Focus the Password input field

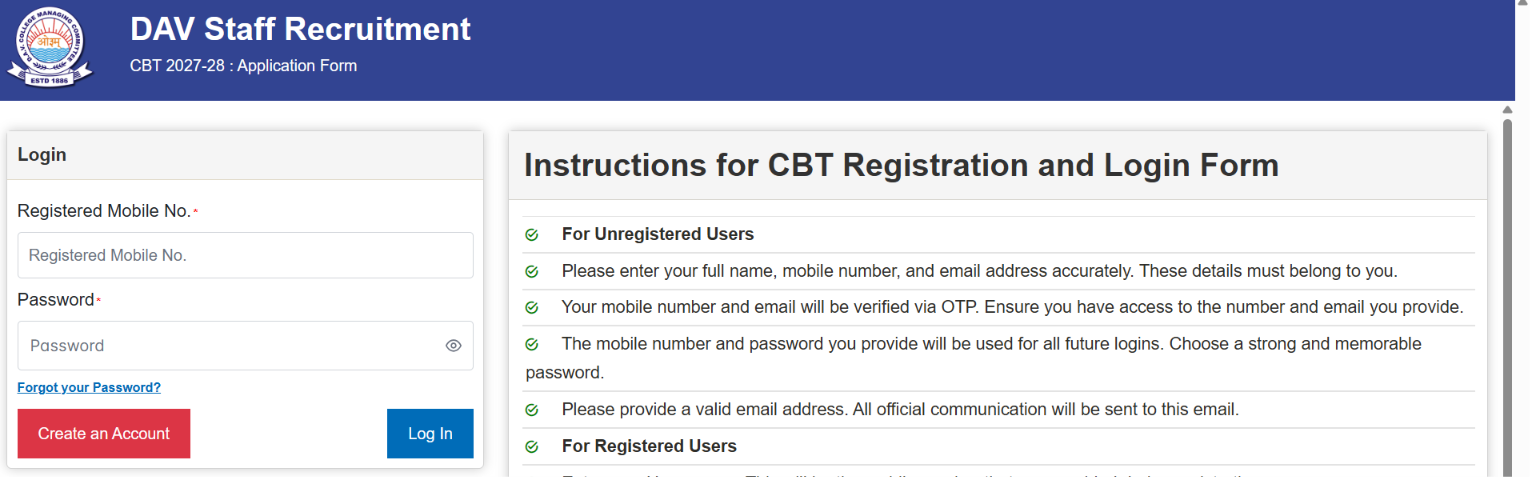click(245, 346)
